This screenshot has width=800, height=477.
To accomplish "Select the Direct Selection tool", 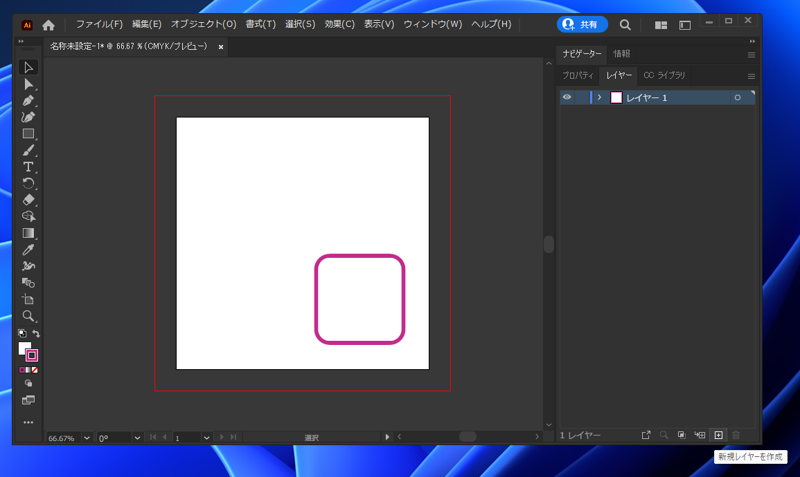I will (x=28, y=84).
